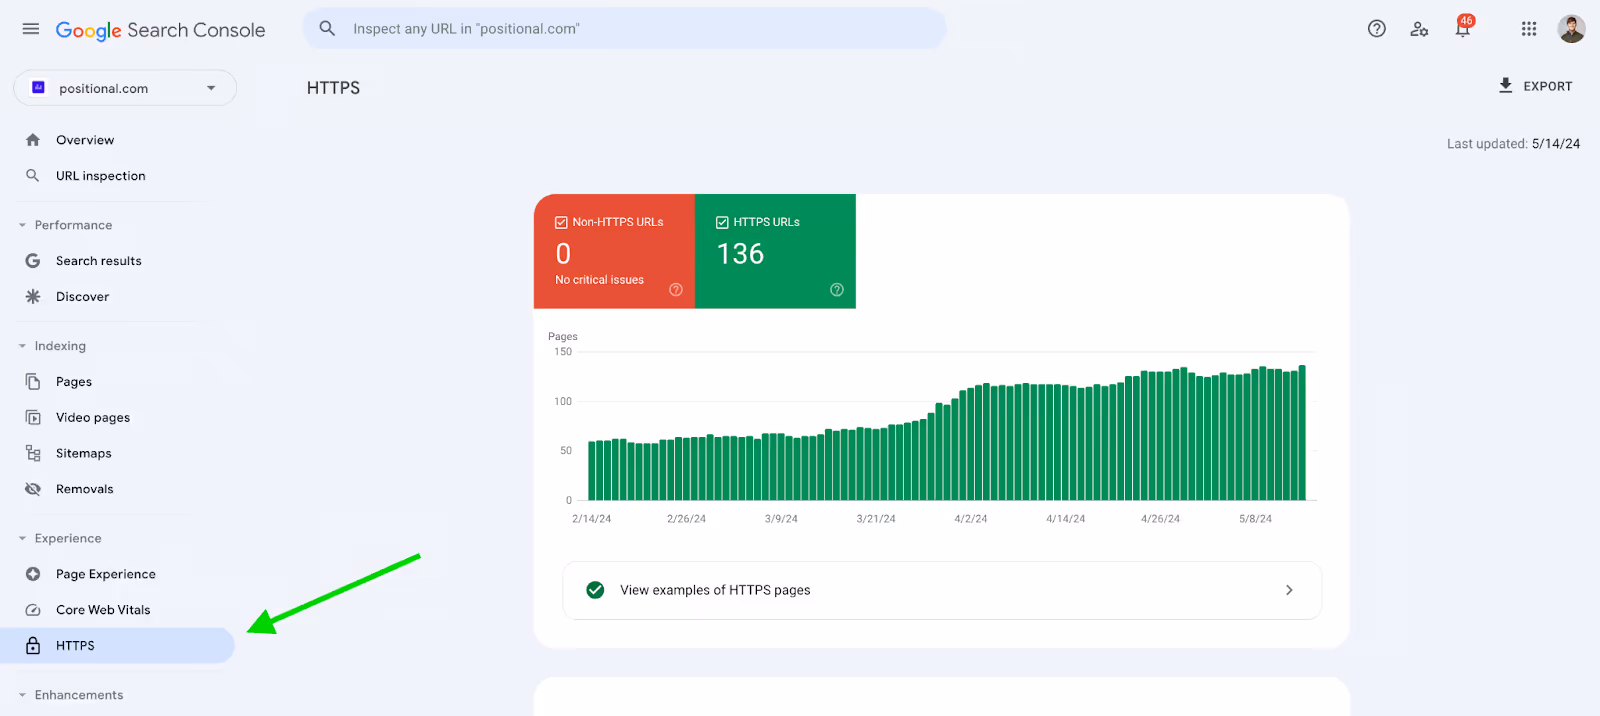Click the Inspect any URL search field
This screenshot has width=1600, height=716.
(624, 28)
